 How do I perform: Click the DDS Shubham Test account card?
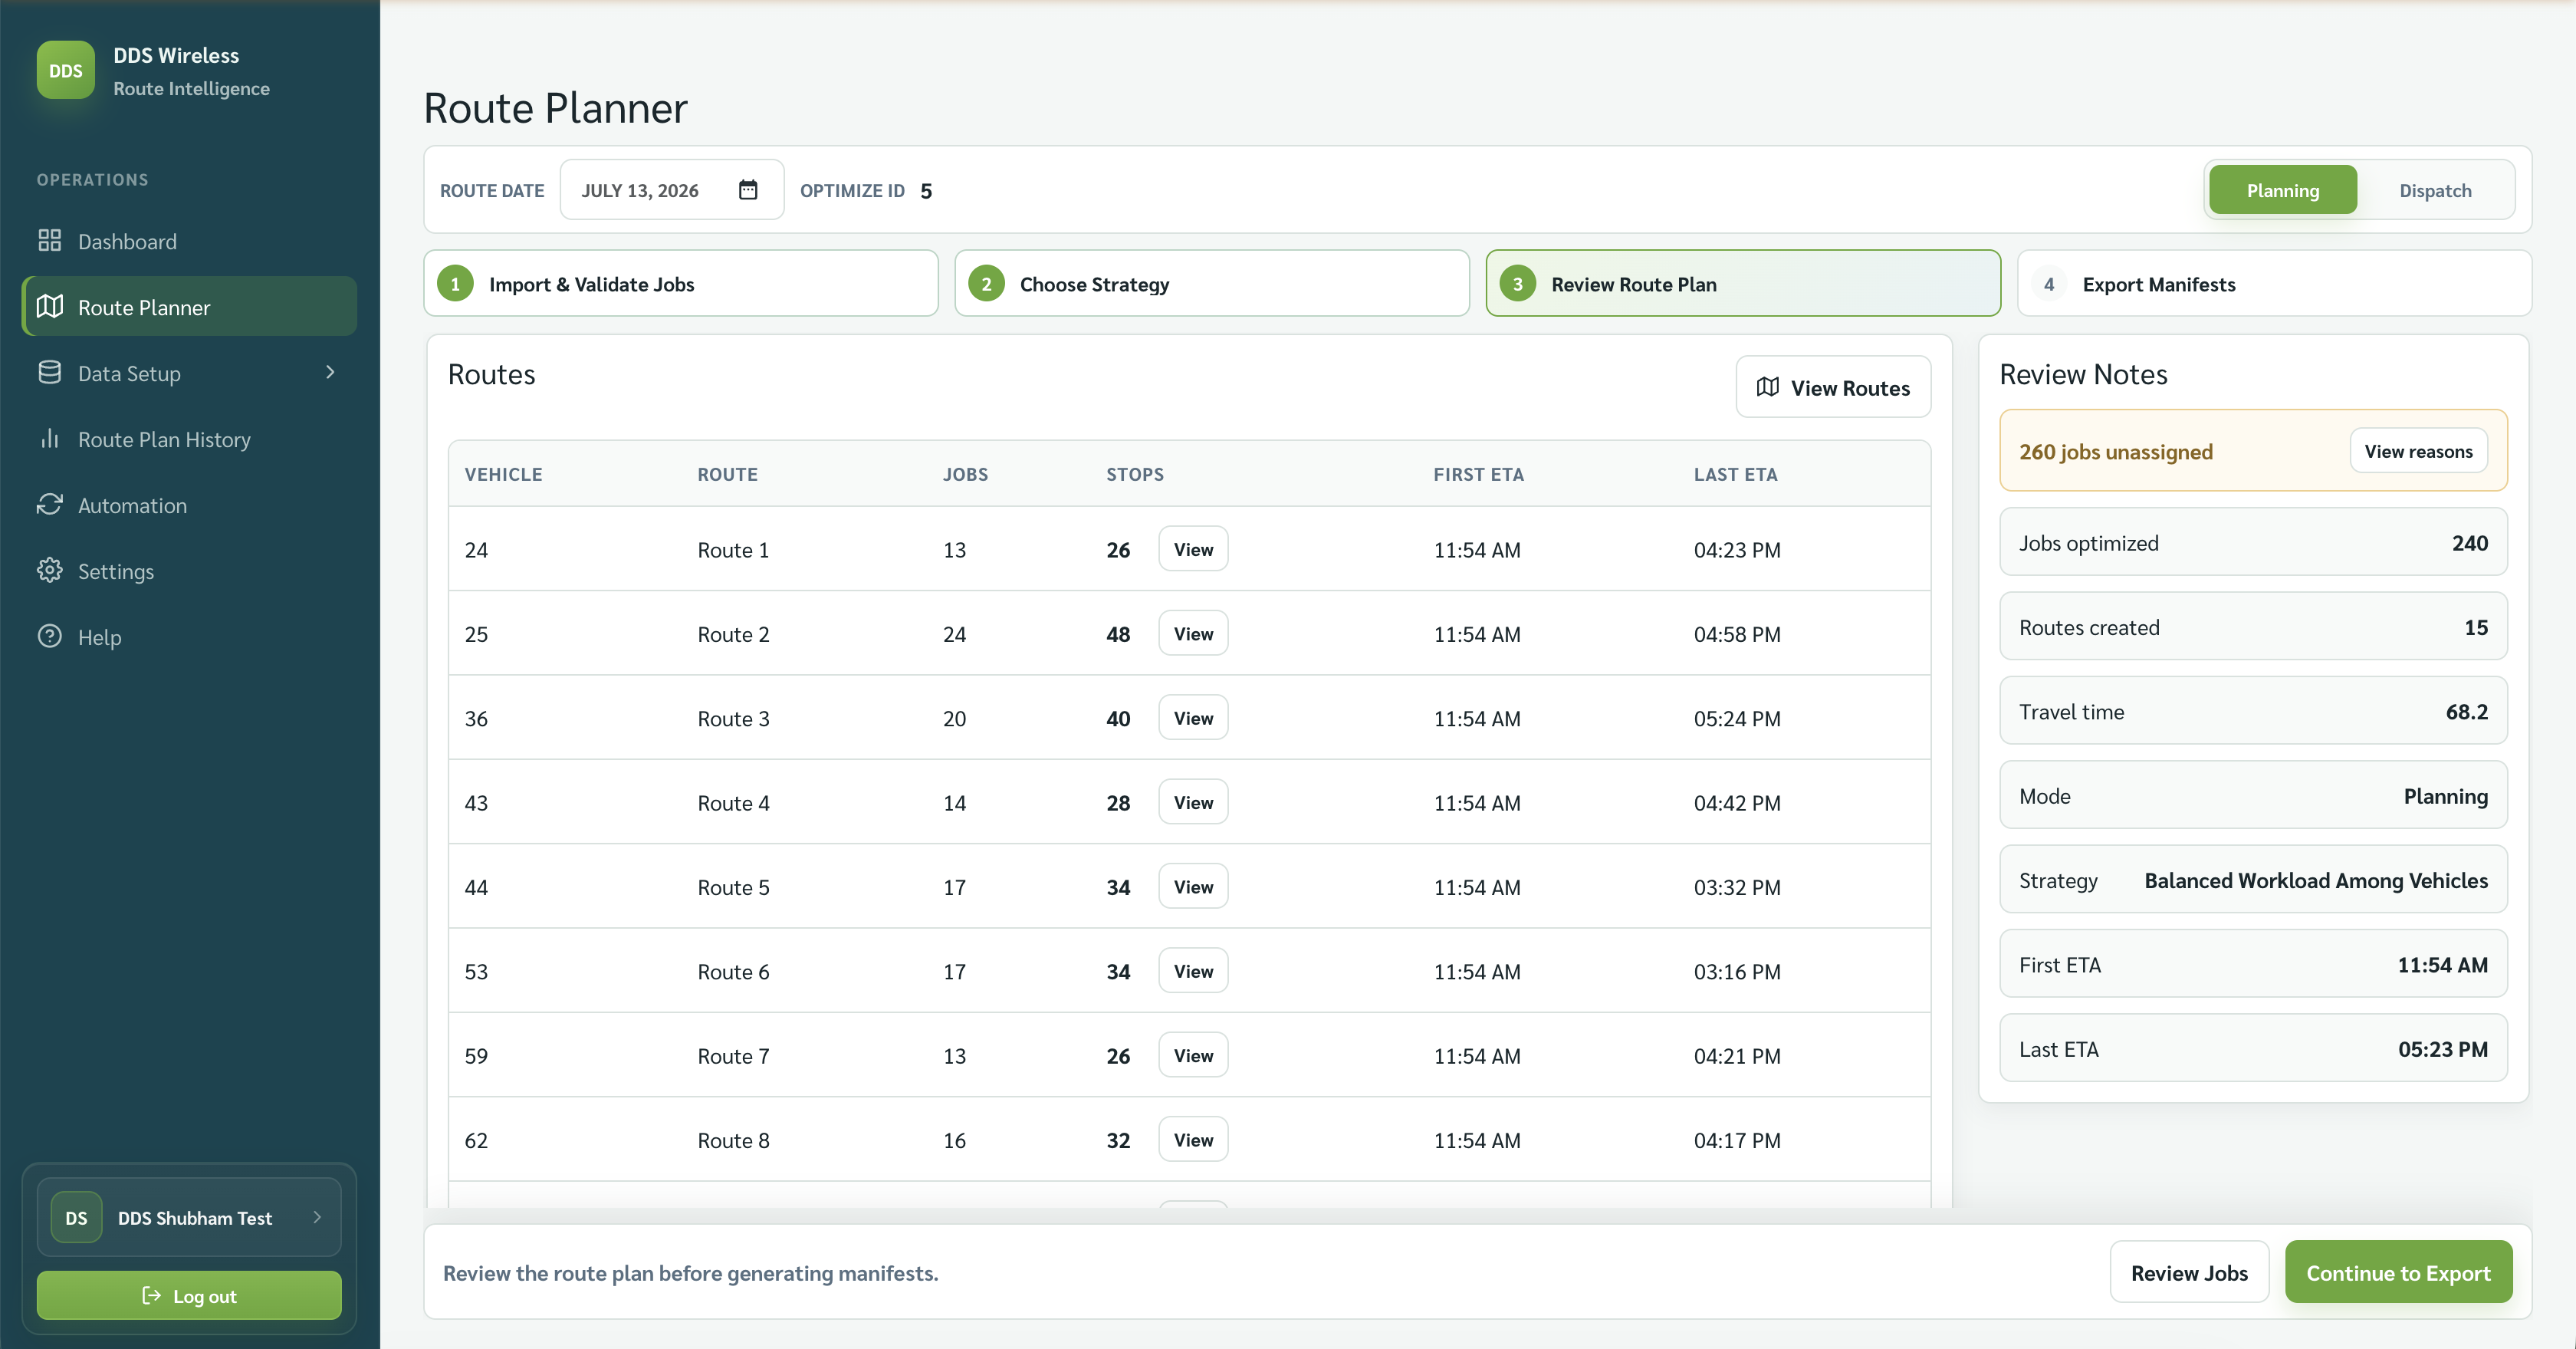(189, 1217)
